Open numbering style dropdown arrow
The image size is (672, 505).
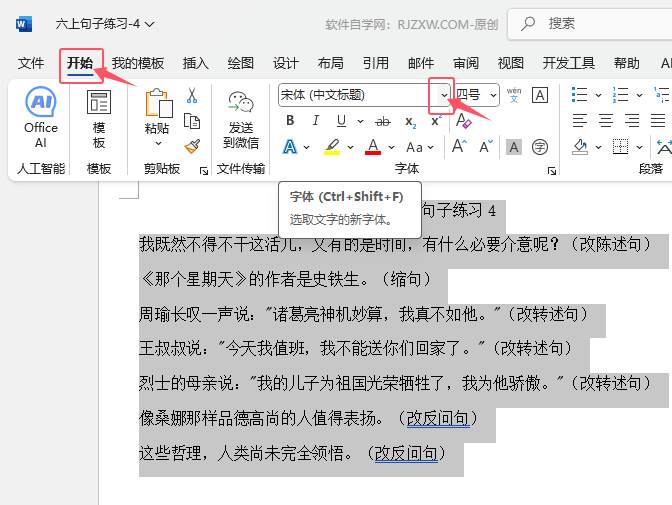tap(639, 95)
